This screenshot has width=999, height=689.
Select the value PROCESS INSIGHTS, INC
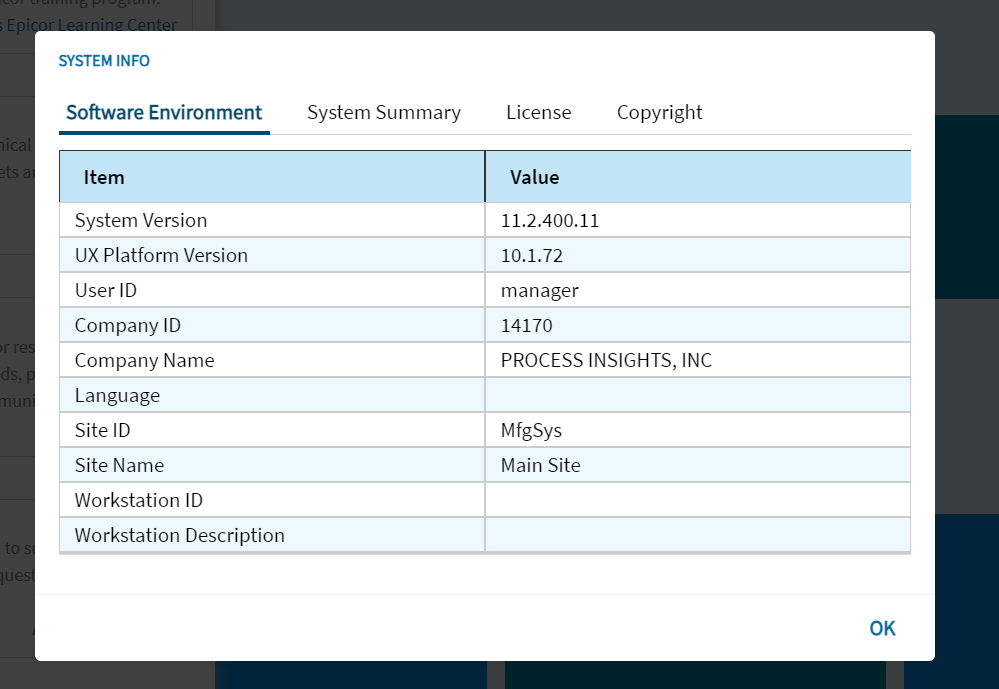tap(607, 361)
